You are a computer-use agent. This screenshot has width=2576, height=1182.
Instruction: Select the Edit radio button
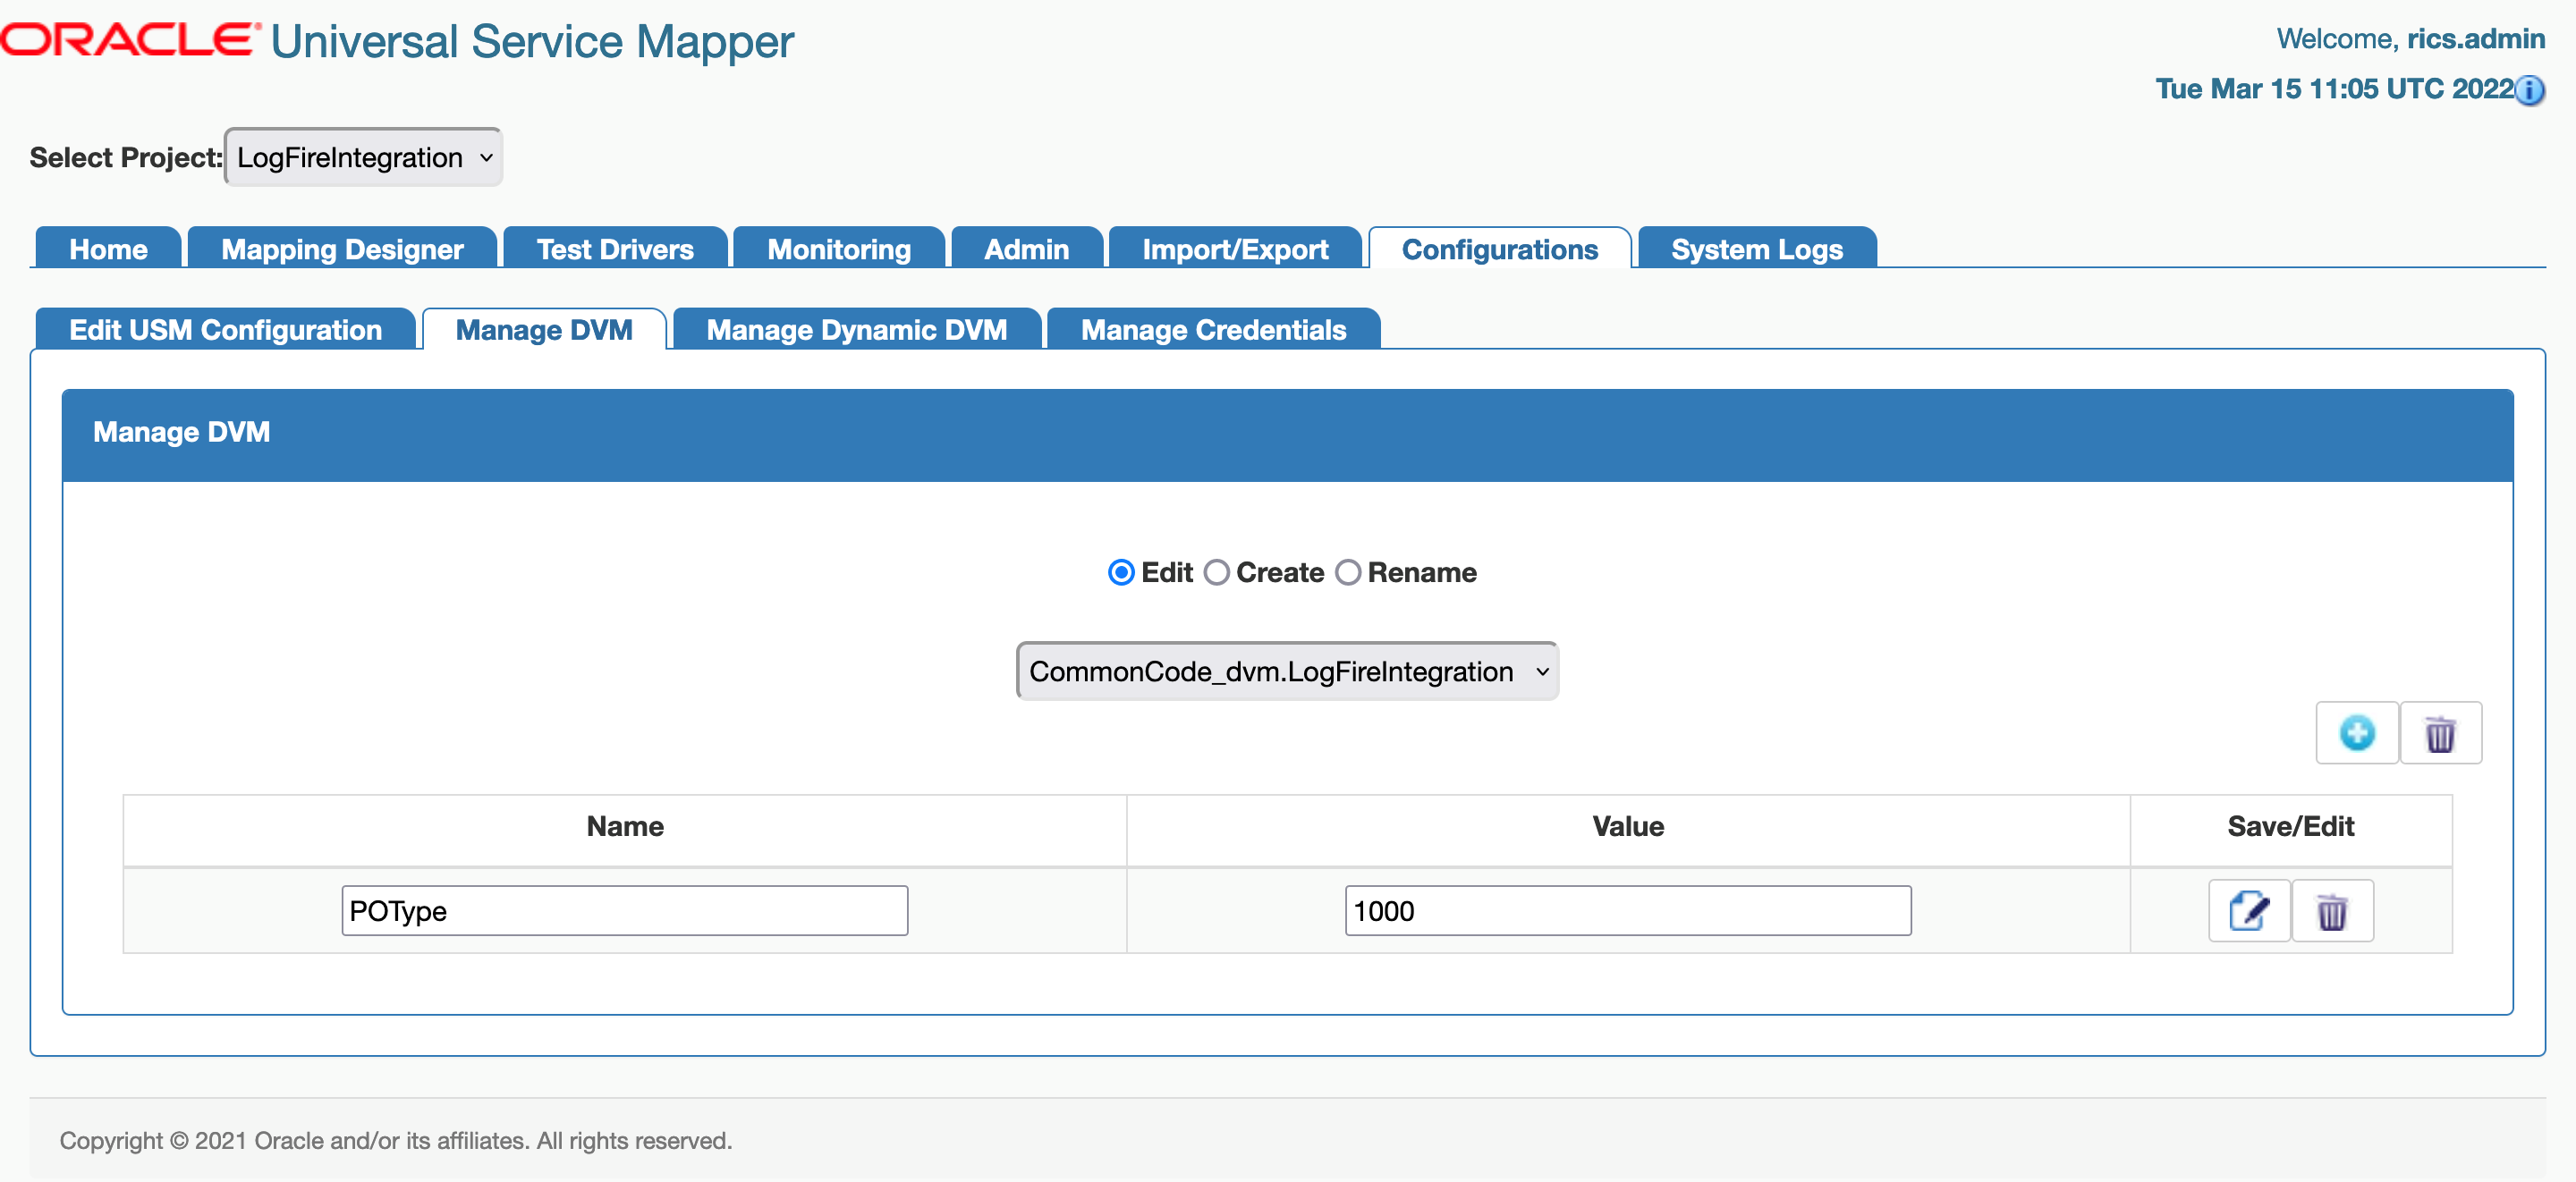1120,573
